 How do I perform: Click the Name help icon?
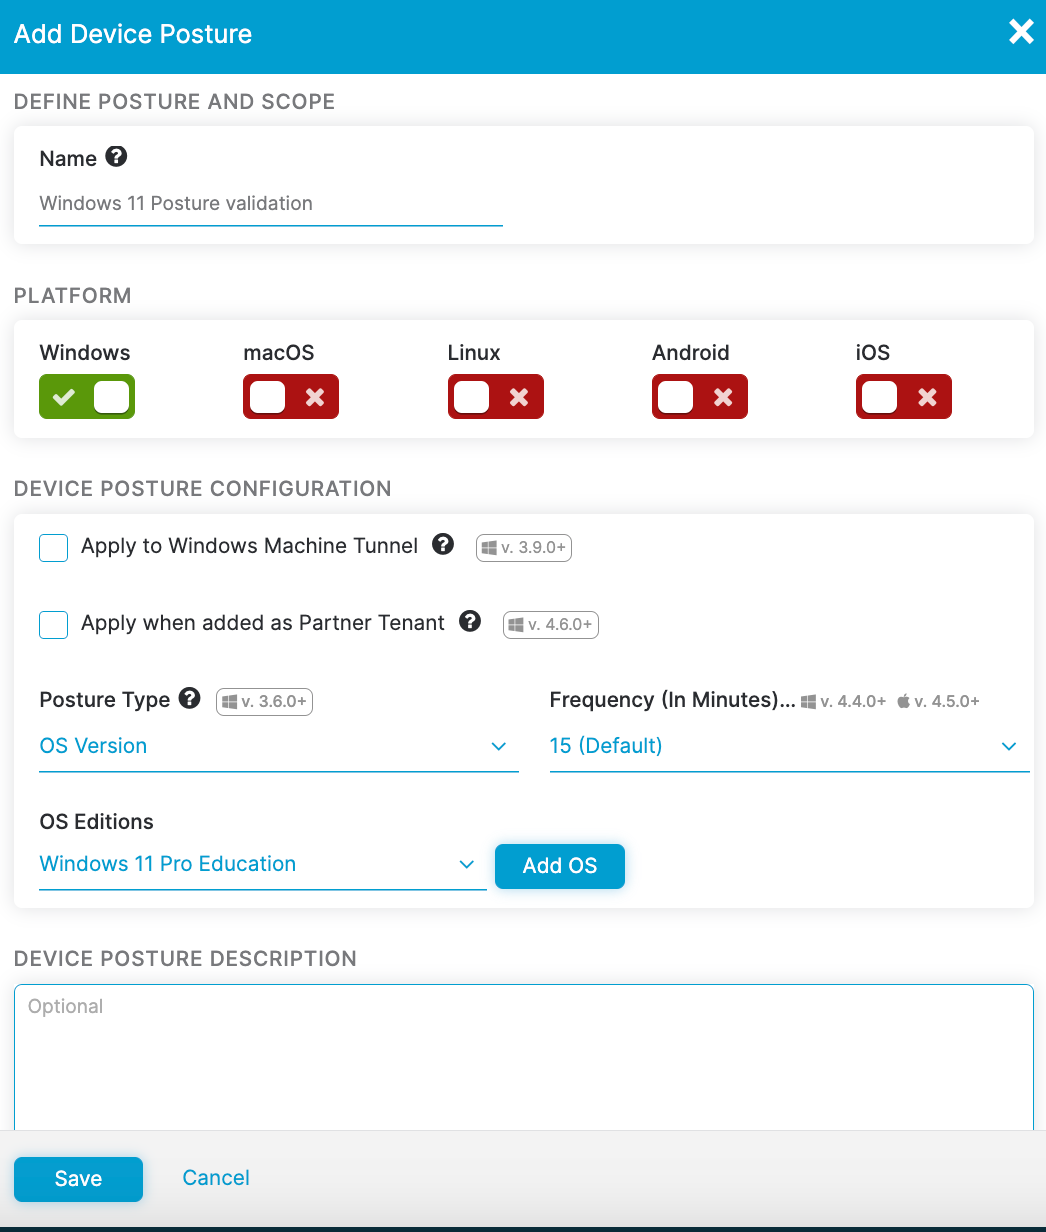click(x=117, y=156)
